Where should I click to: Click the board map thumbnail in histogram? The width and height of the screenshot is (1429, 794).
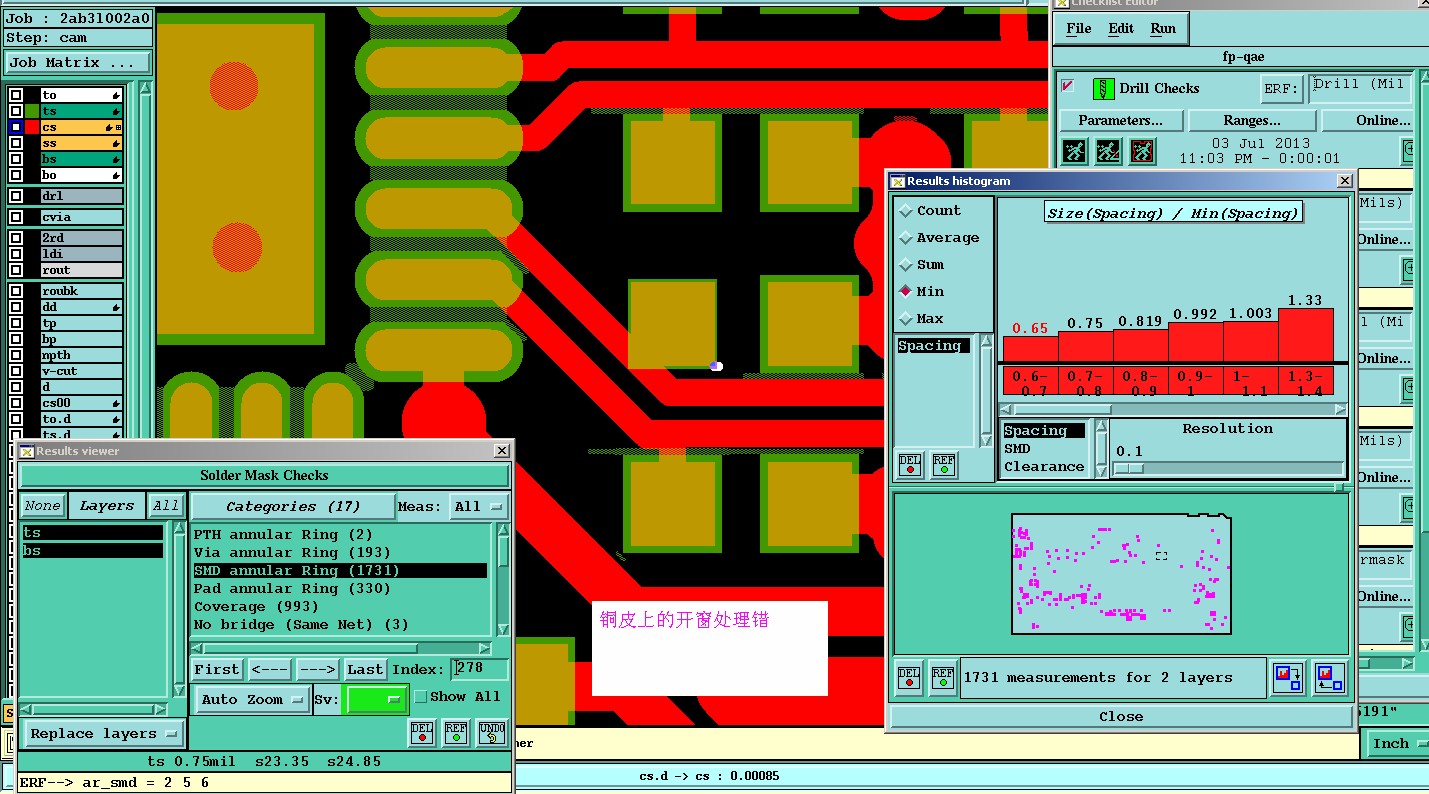click(1121, 574)
